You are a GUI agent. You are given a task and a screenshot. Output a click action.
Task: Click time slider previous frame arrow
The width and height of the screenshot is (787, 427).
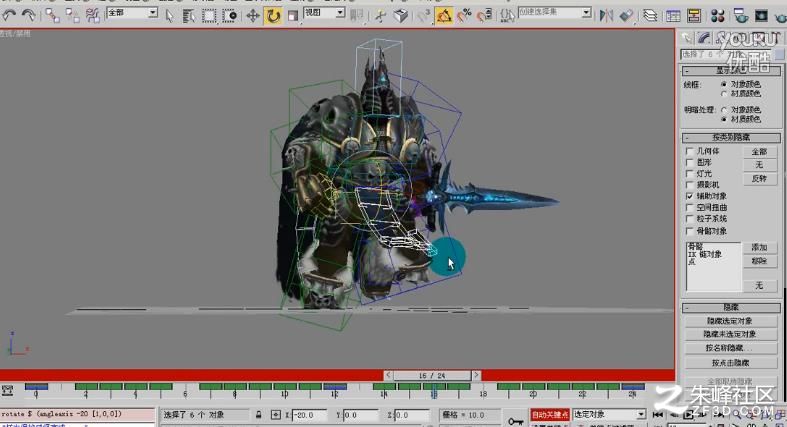(x=388, y=375)
